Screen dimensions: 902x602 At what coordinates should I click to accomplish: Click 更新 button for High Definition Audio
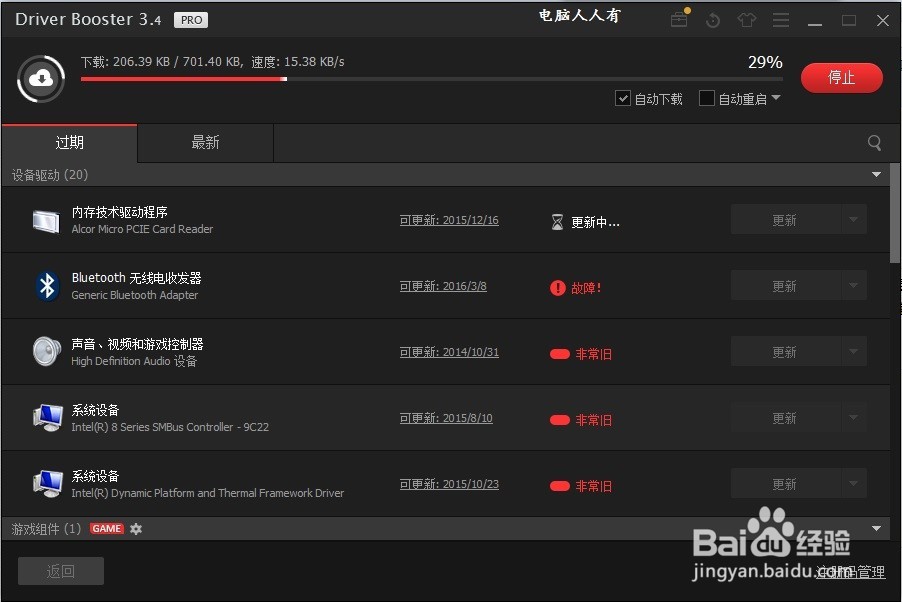786,351
